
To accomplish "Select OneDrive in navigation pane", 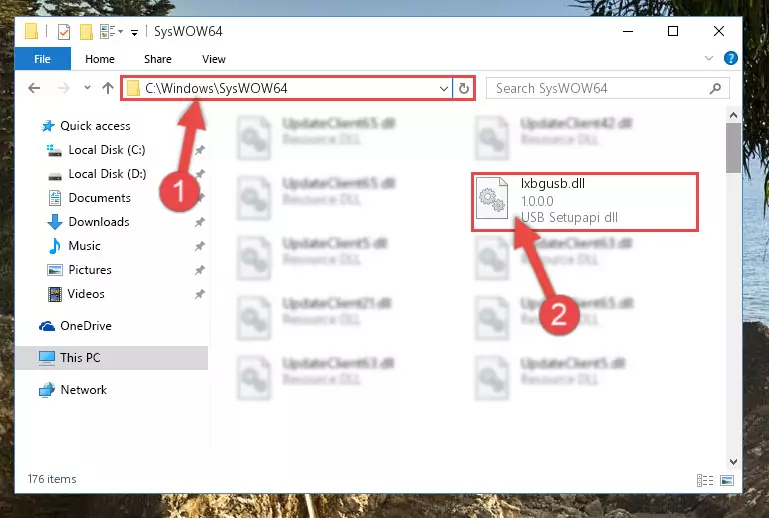I will pos(86,326).
